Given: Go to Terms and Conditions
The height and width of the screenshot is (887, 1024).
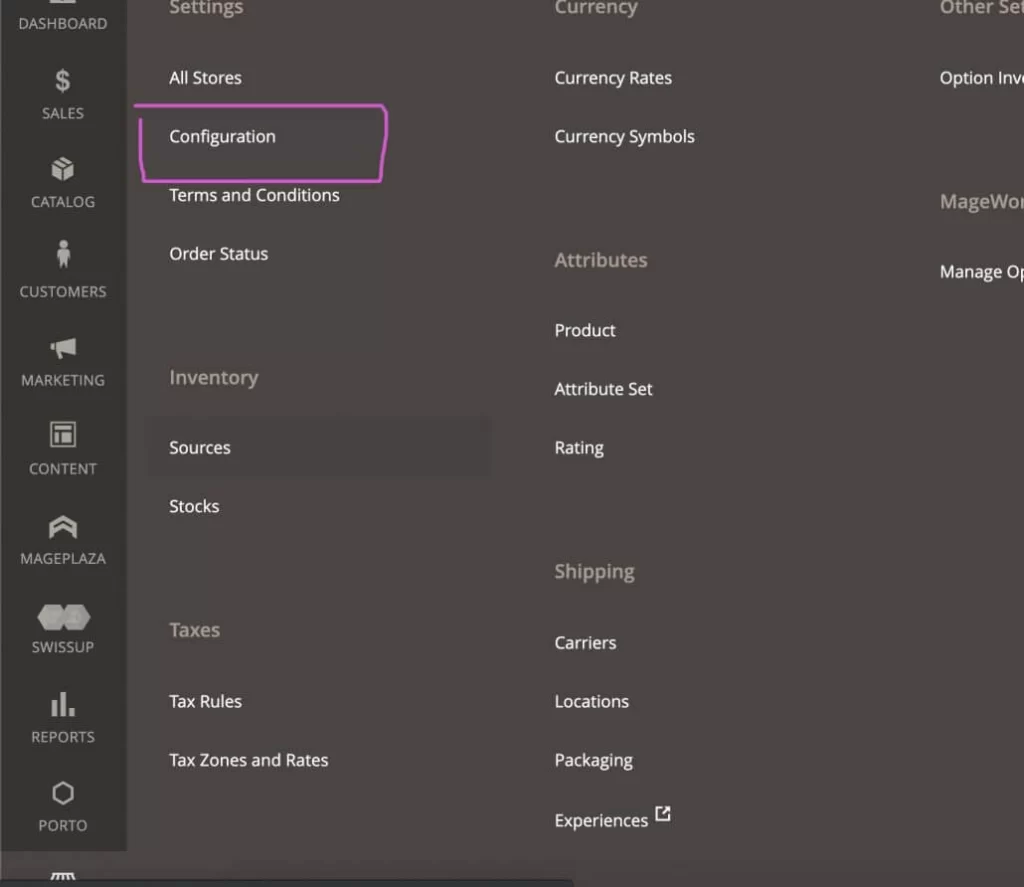Looking at the screenshot, I should click(254, 195).
